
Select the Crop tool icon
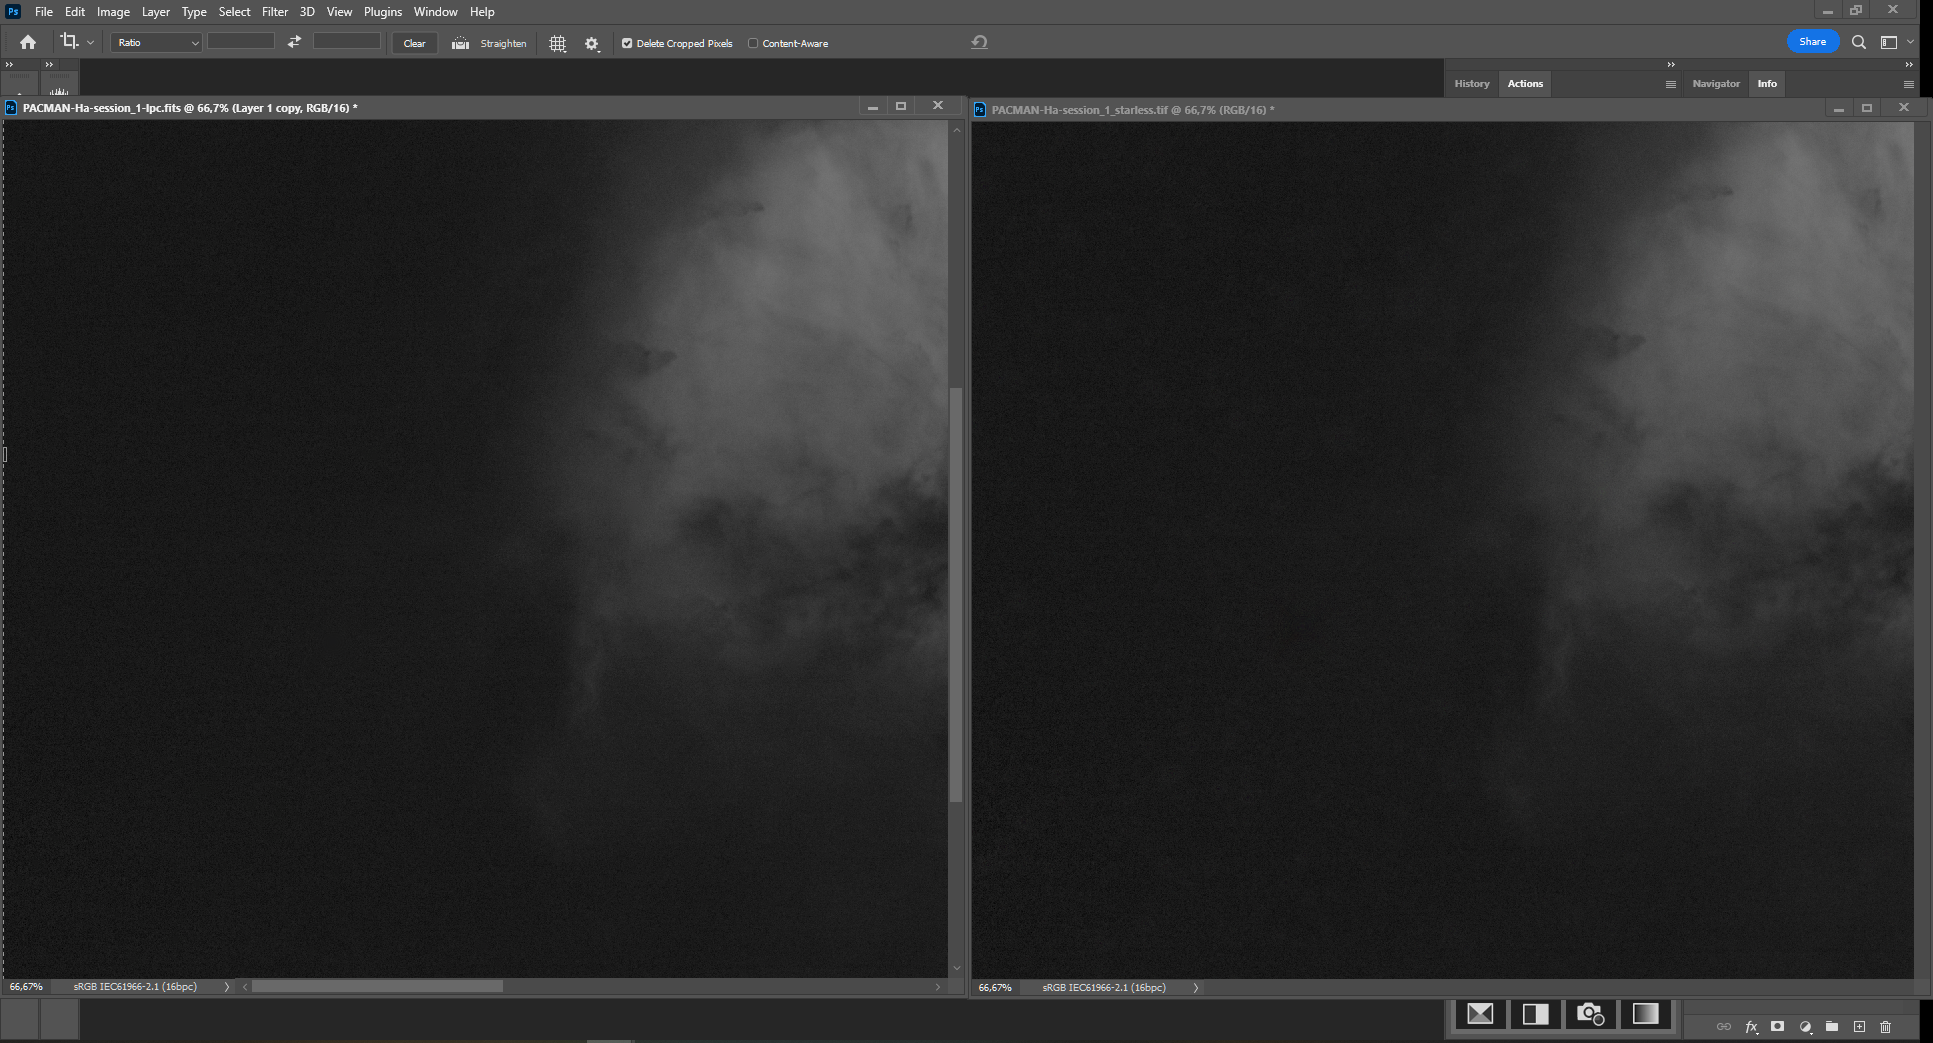click(69, 42)
